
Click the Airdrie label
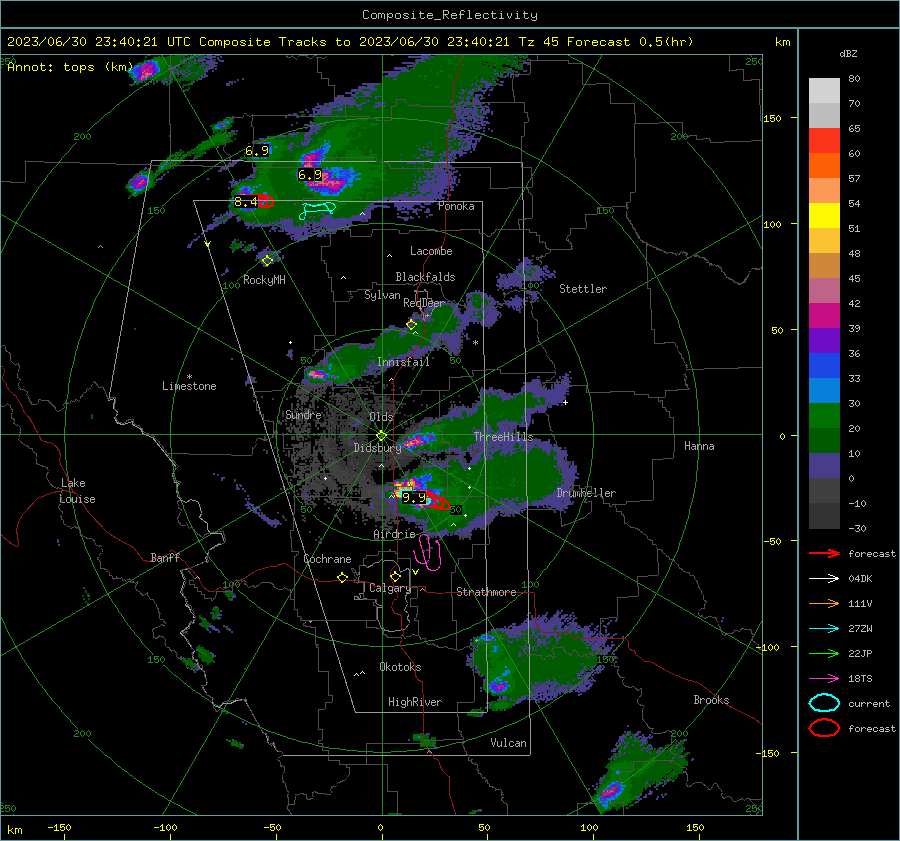point(394,534)
